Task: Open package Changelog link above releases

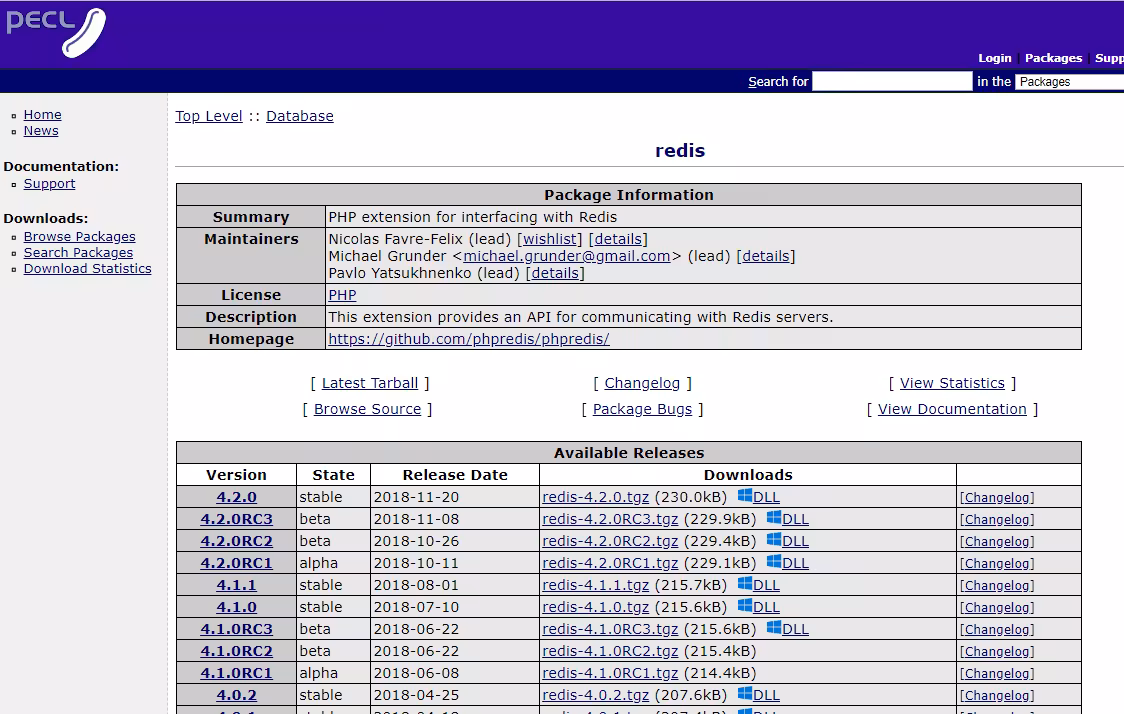Action: (x=642, y=383)
